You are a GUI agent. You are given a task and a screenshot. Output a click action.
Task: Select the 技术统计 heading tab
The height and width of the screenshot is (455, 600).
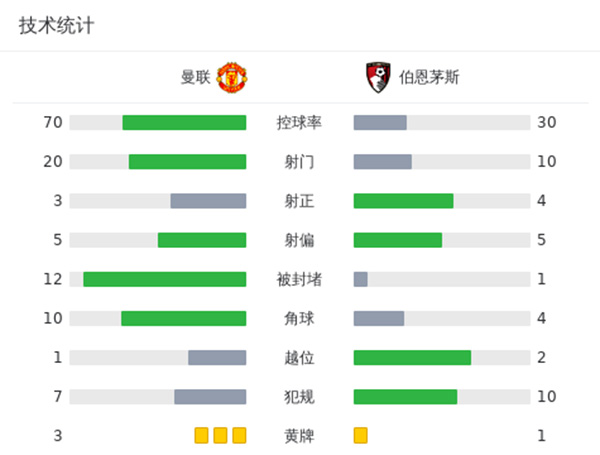click(x=56, y=26)
